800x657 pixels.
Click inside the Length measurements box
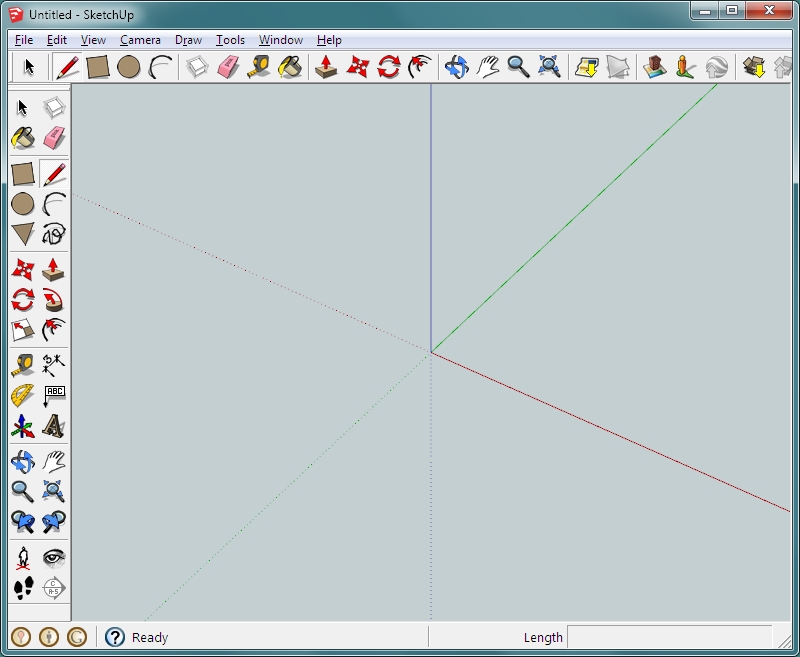pyautogui.click(x=669, y=637)
